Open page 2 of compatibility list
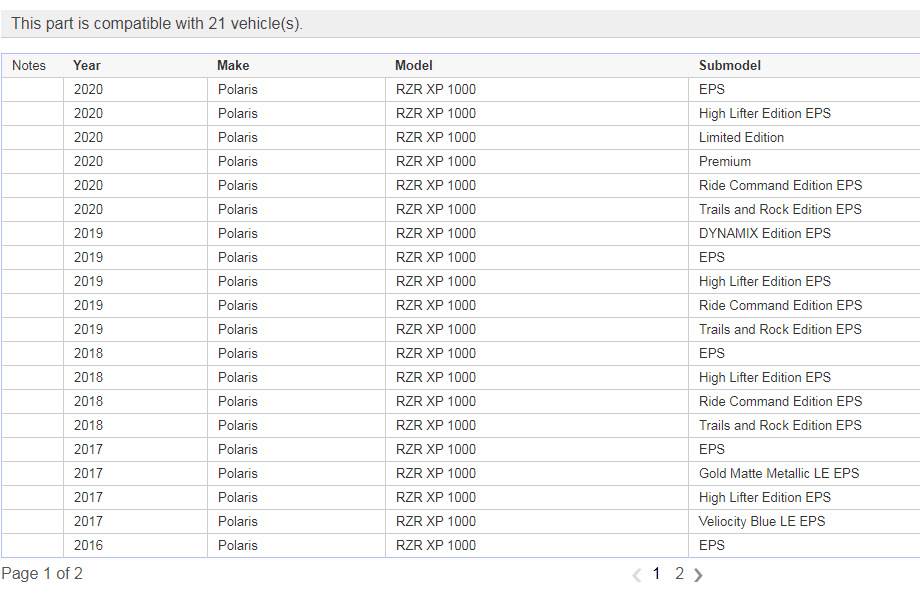 tap(679, 574)
